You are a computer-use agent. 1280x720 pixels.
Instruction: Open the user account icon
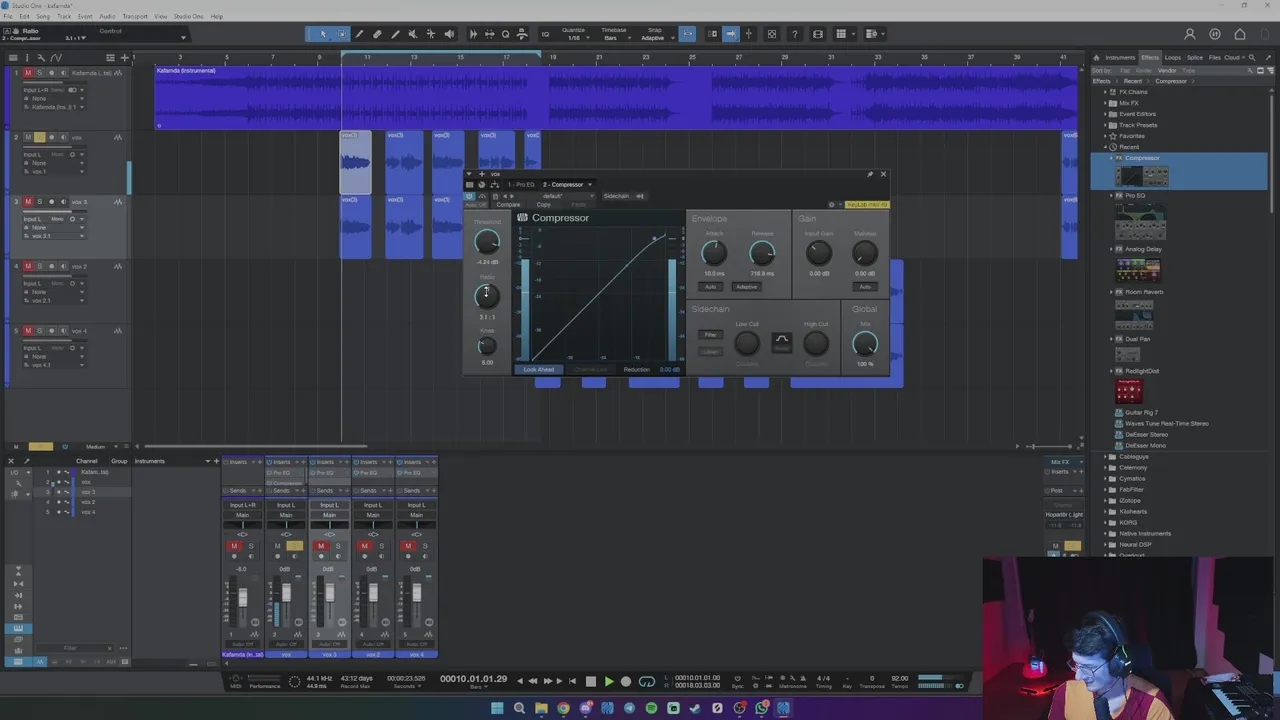(1190, 34)
